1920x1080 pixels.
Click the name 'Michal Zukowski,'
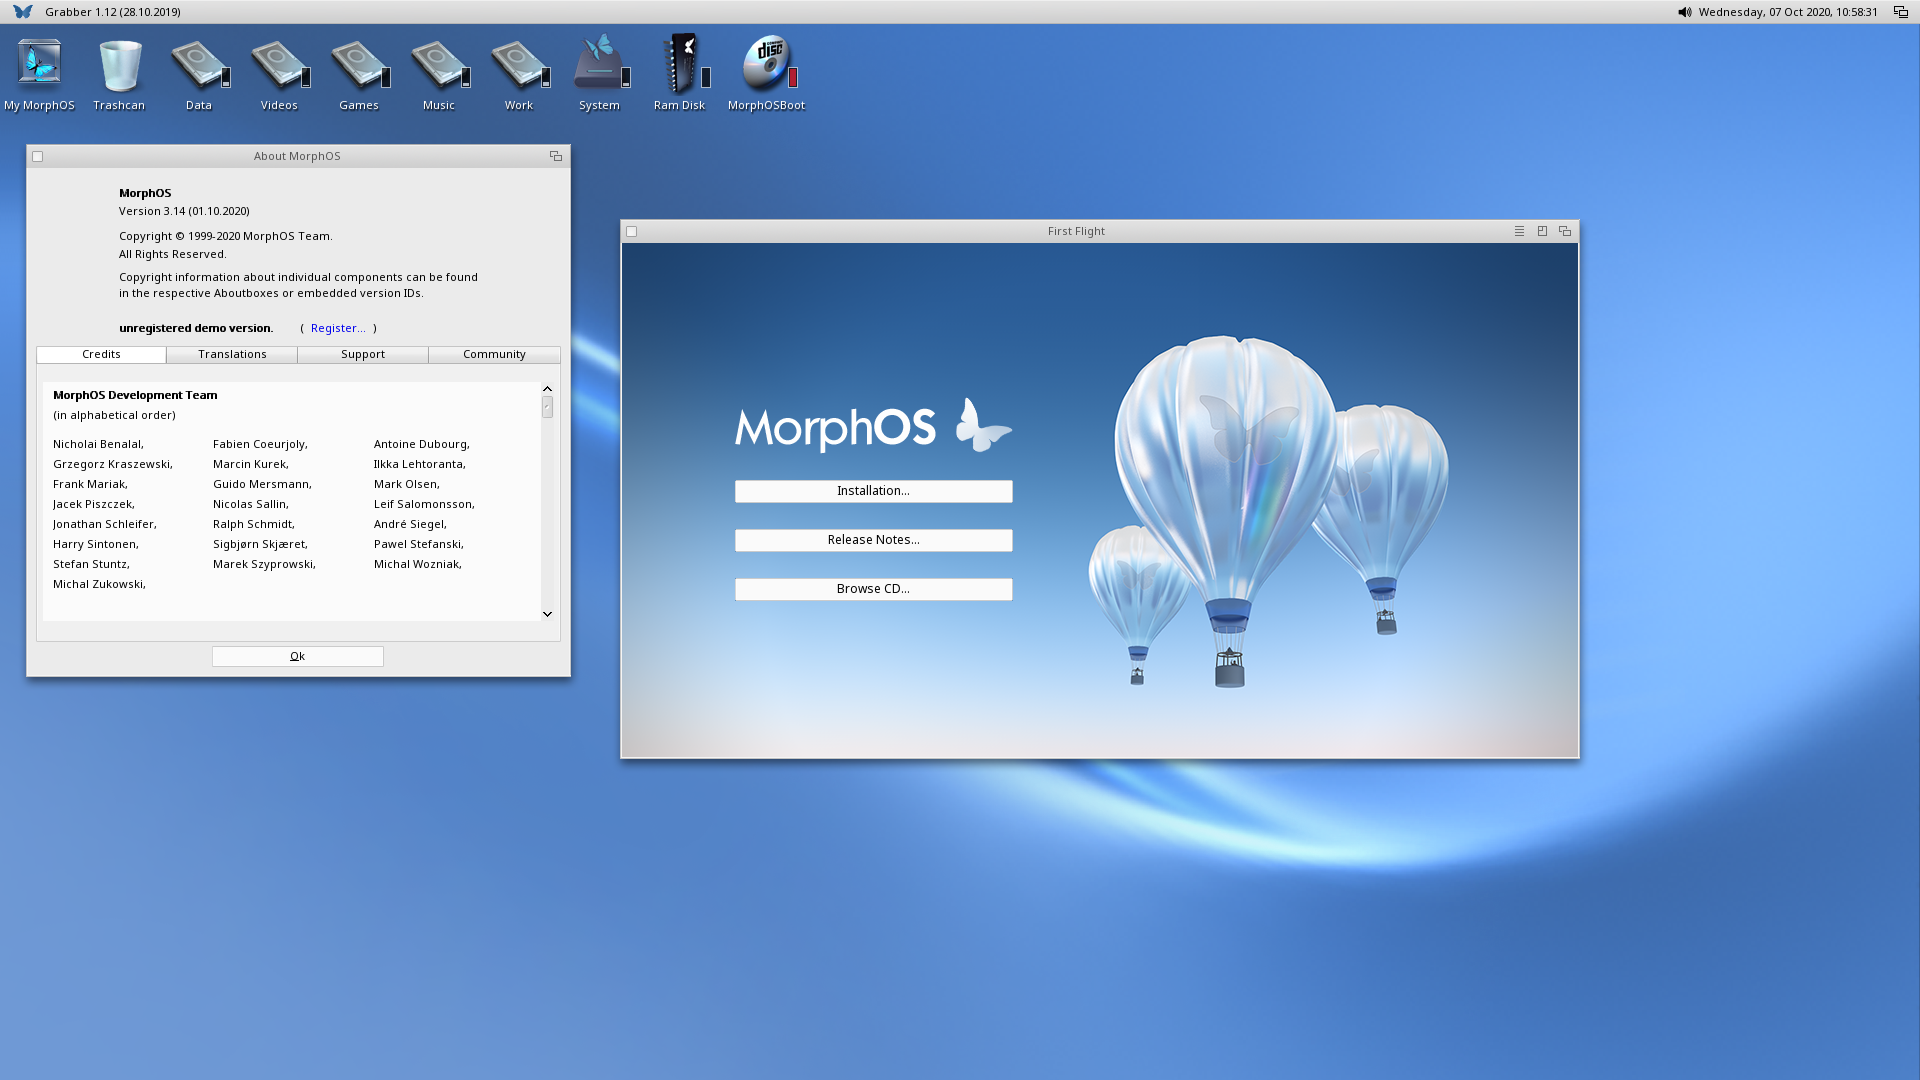click(99, 584)
